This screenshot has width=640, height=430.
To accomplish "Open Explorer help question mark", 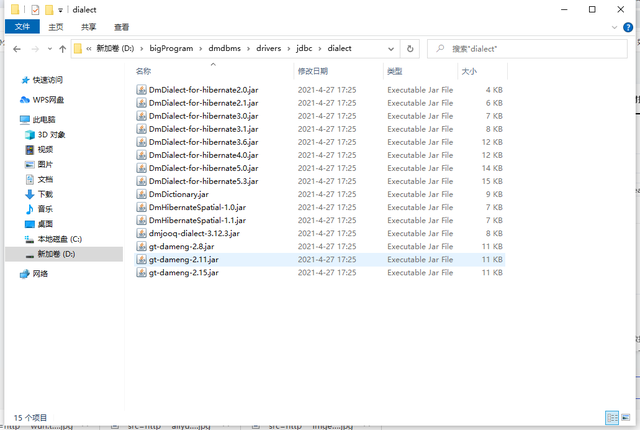I will 628,27.
